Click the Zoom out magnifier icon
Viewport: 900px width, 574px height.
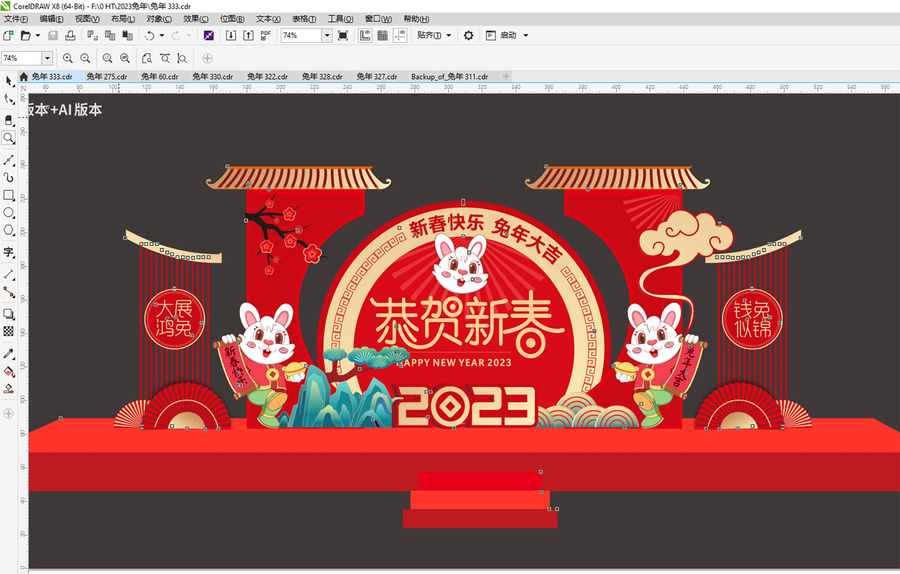click(85, 58)
